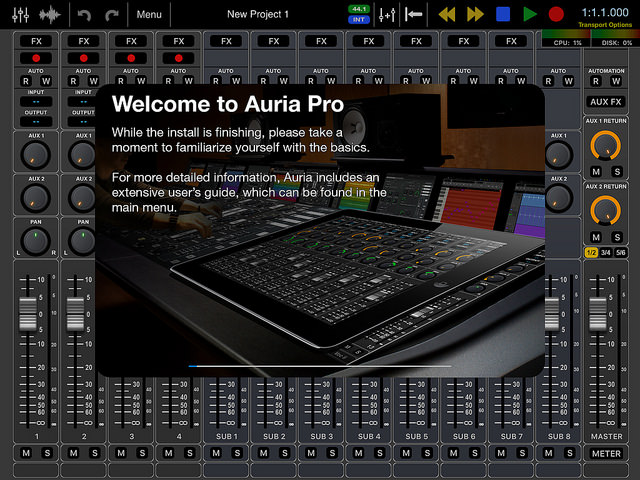Image resolution: width=640 pixels, height=480 pixels.
Task: Open FX for SUB 7 channel
Action: coord(511,41)
